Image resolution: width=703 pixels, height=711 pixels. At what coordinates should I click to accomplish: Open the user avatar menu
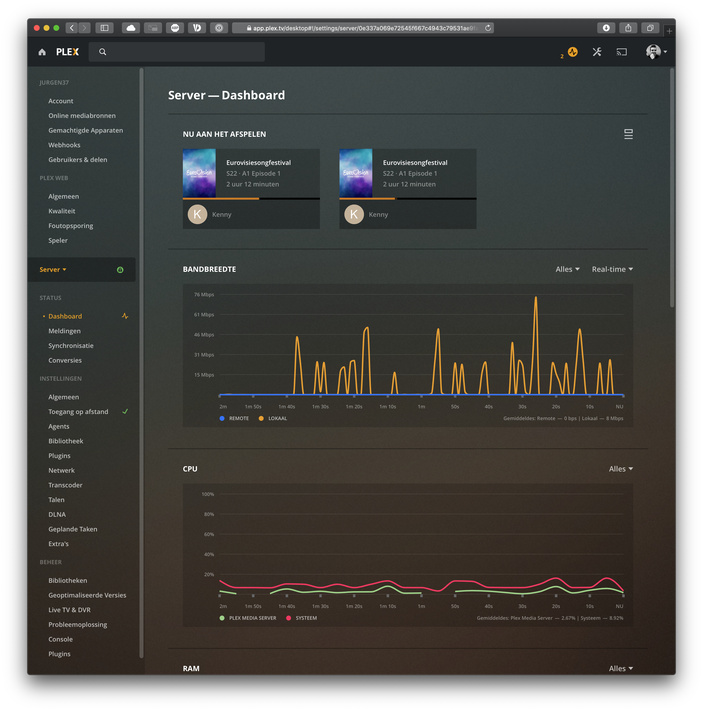click(x=656, y=52)
